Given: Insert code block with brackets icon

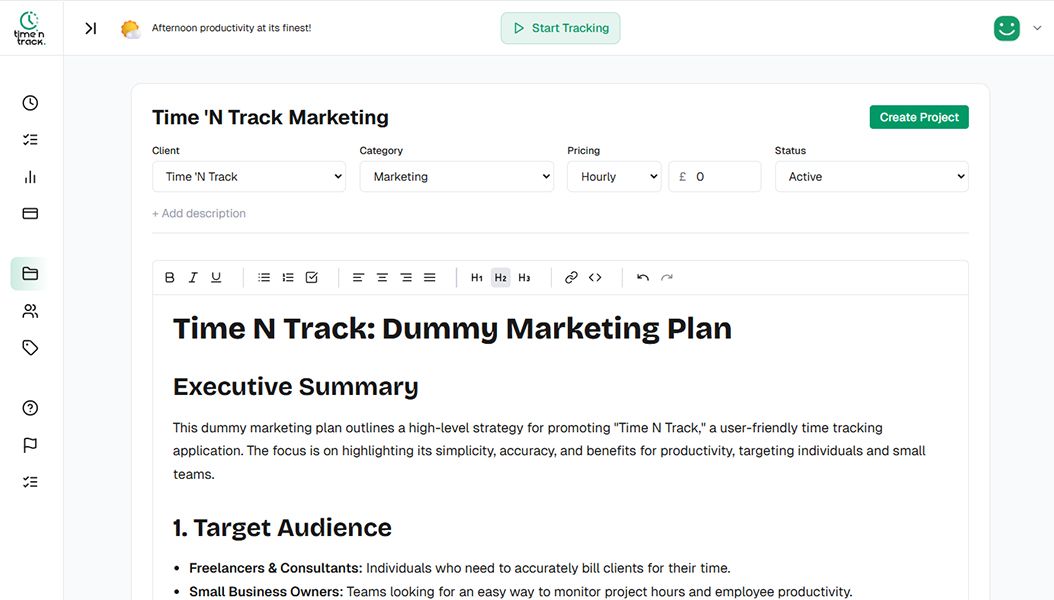Looking at the screenshot, I should tap(595, 277).
